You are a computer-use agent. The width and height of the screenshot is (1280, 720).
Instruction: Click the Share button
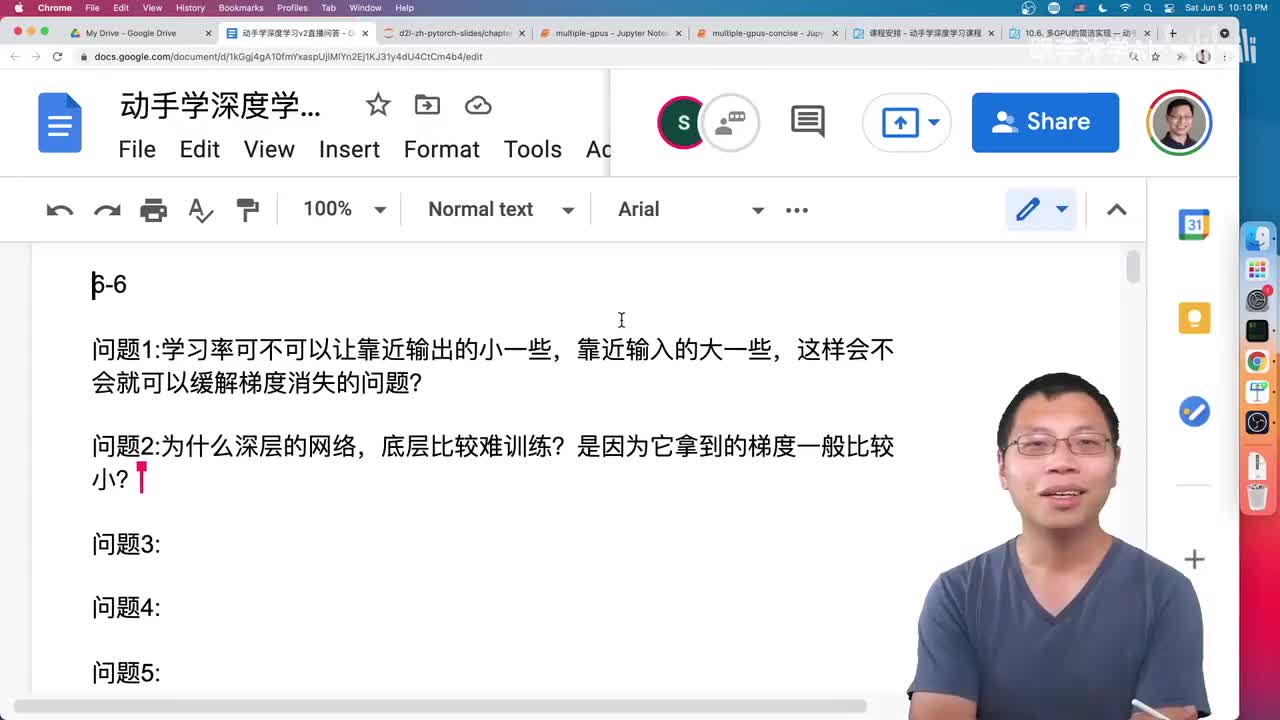pos(1045,122)
